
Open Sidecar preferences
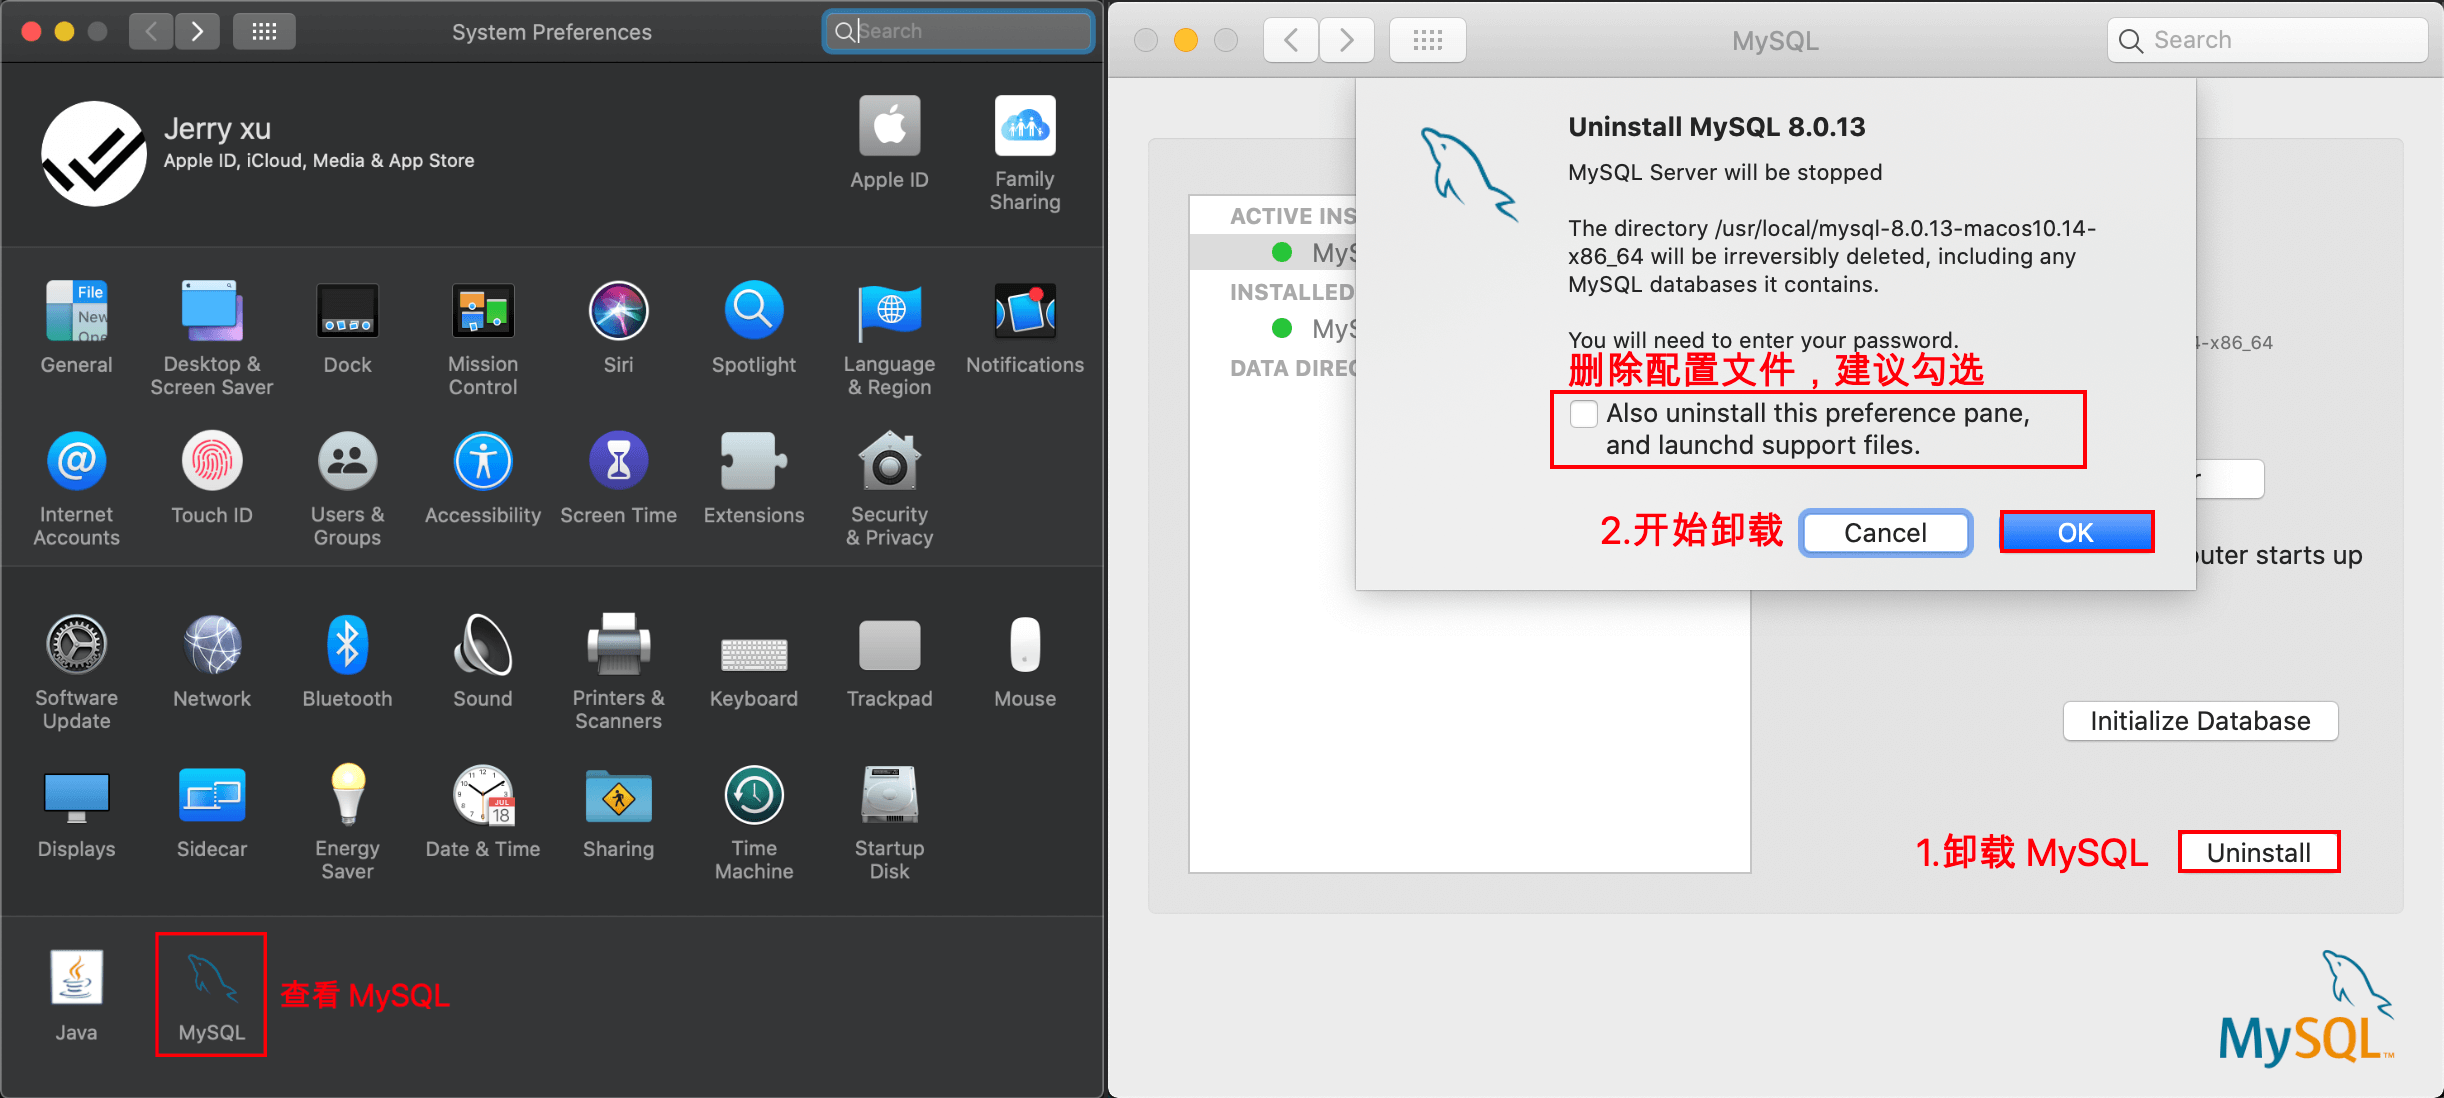(x=212, y=812)
